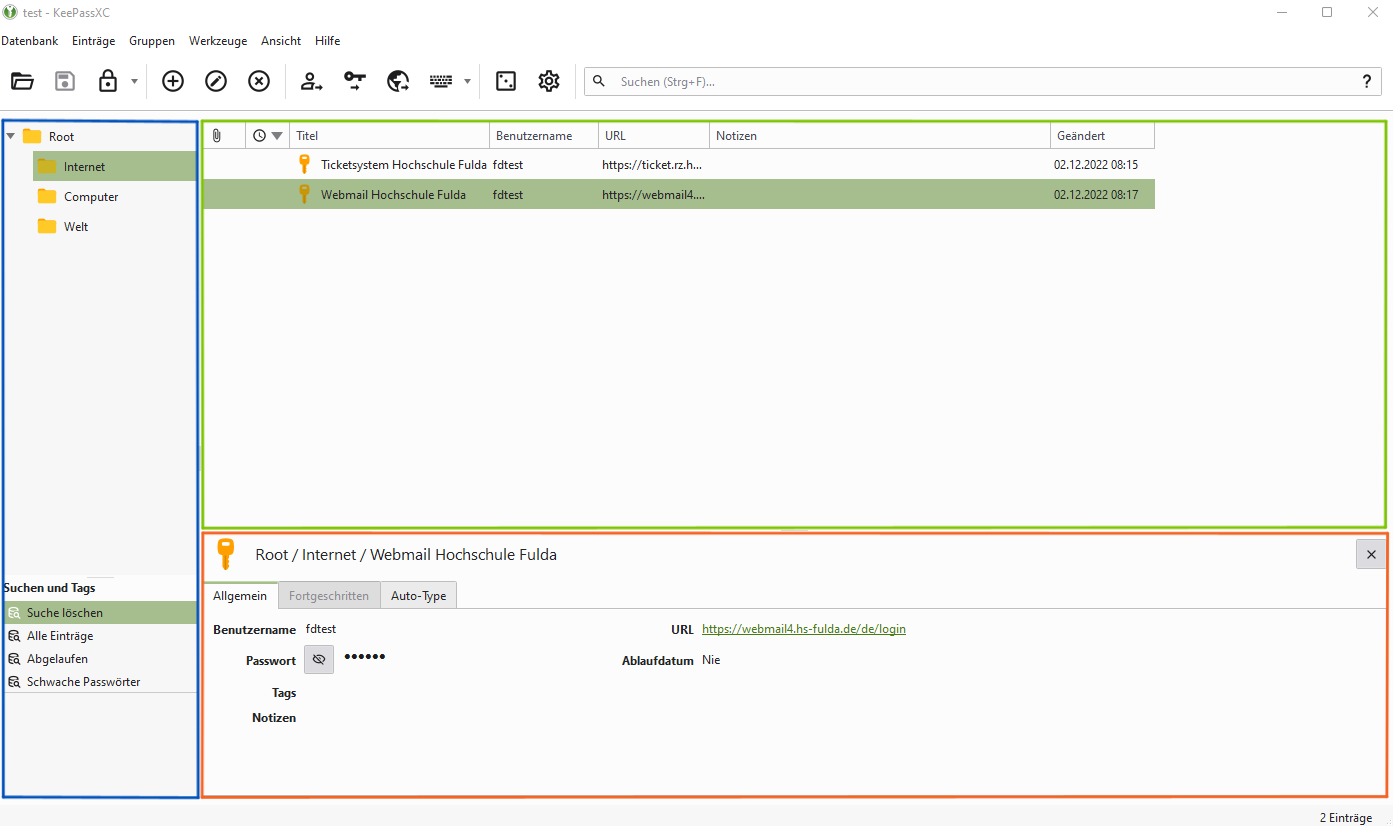This screenshot has width=1393, height=826.
Task: Select 'Schwache Passwörter' search filter
Action: pos(83,682)
